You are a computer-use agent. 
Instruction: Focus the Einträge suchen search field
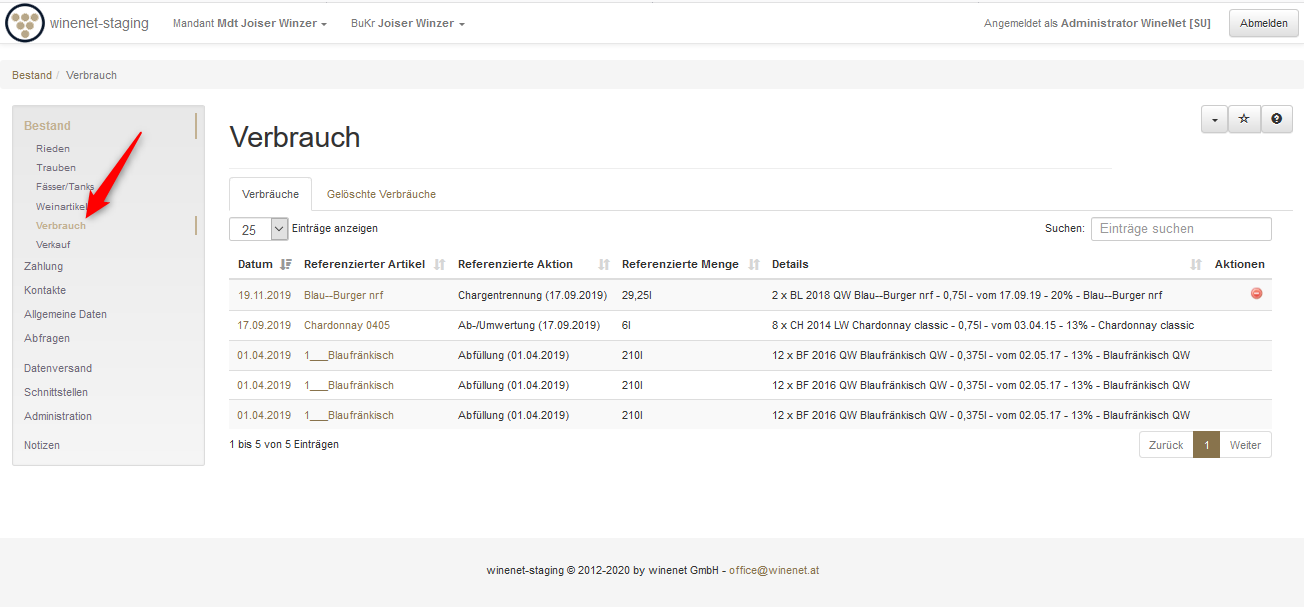(1180, 229)
